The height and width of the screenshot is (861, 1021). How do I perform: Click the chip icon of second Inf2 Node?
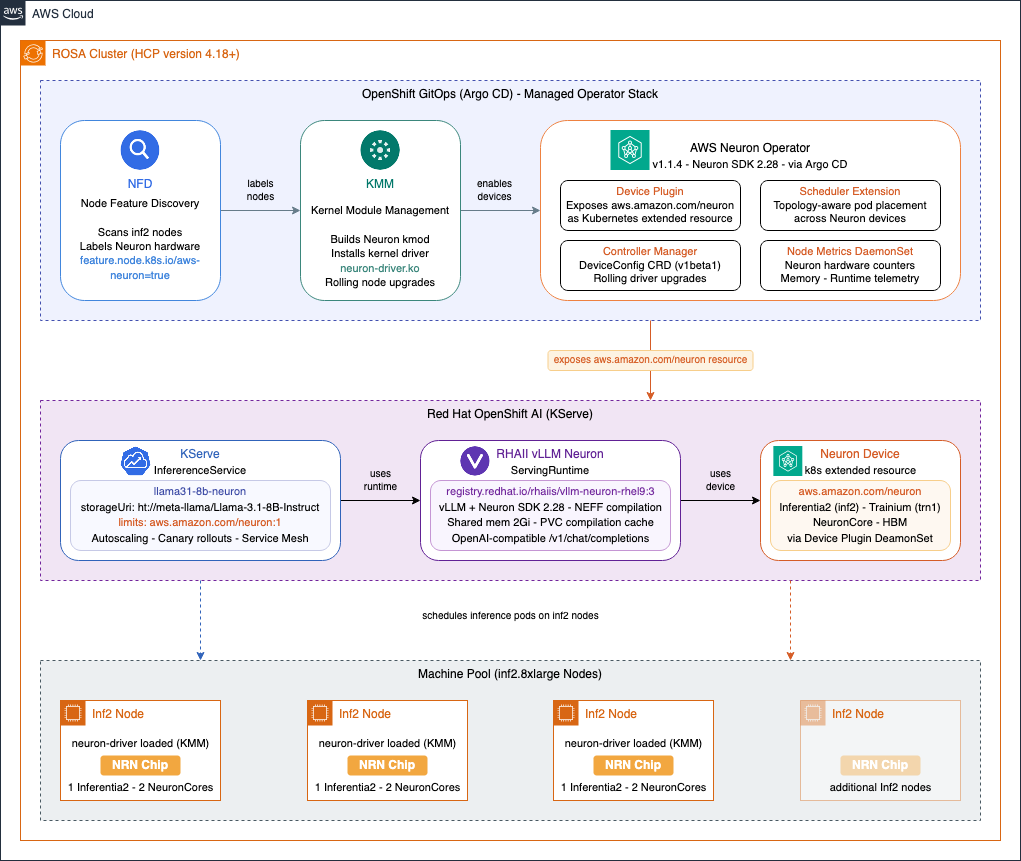click(320, 713)
